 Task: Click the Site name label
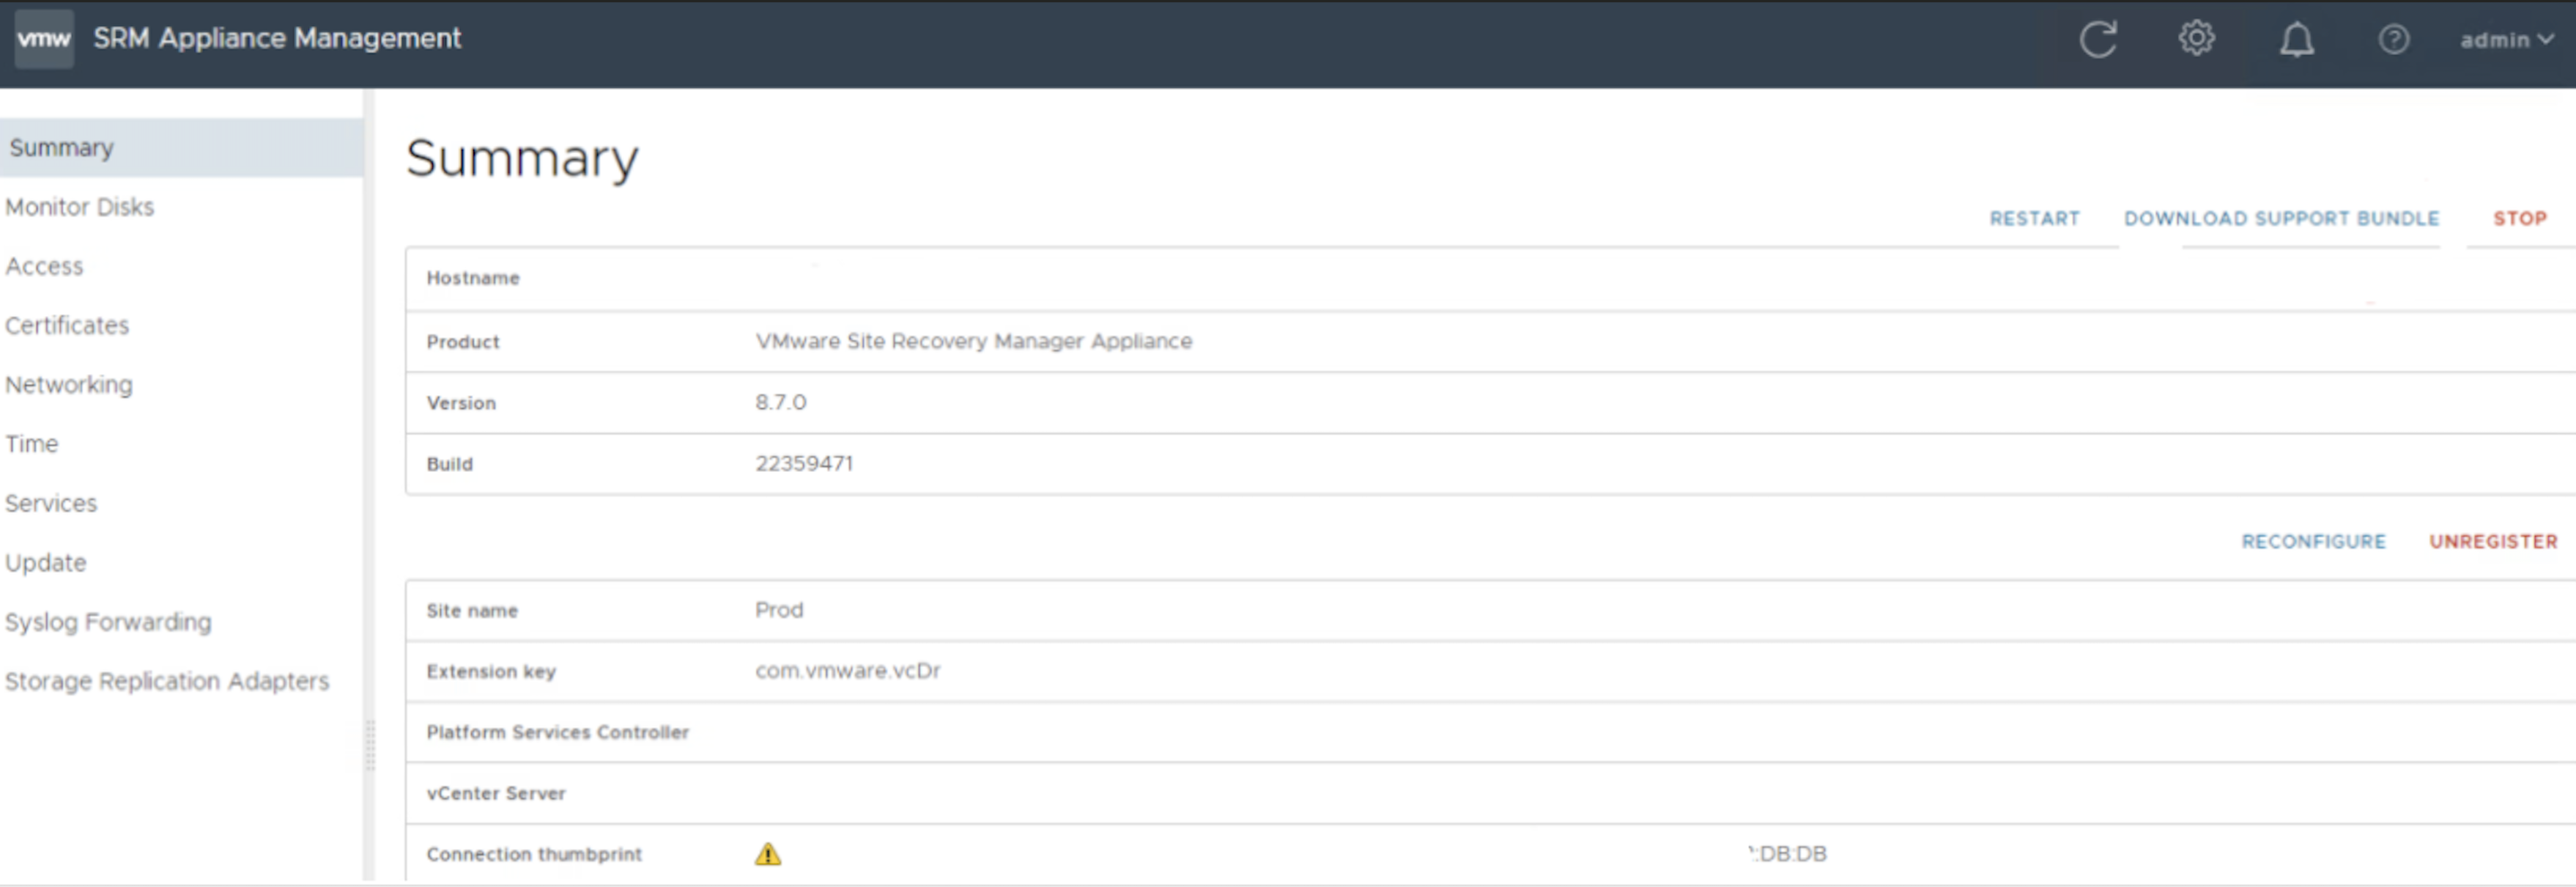(472, 611)
